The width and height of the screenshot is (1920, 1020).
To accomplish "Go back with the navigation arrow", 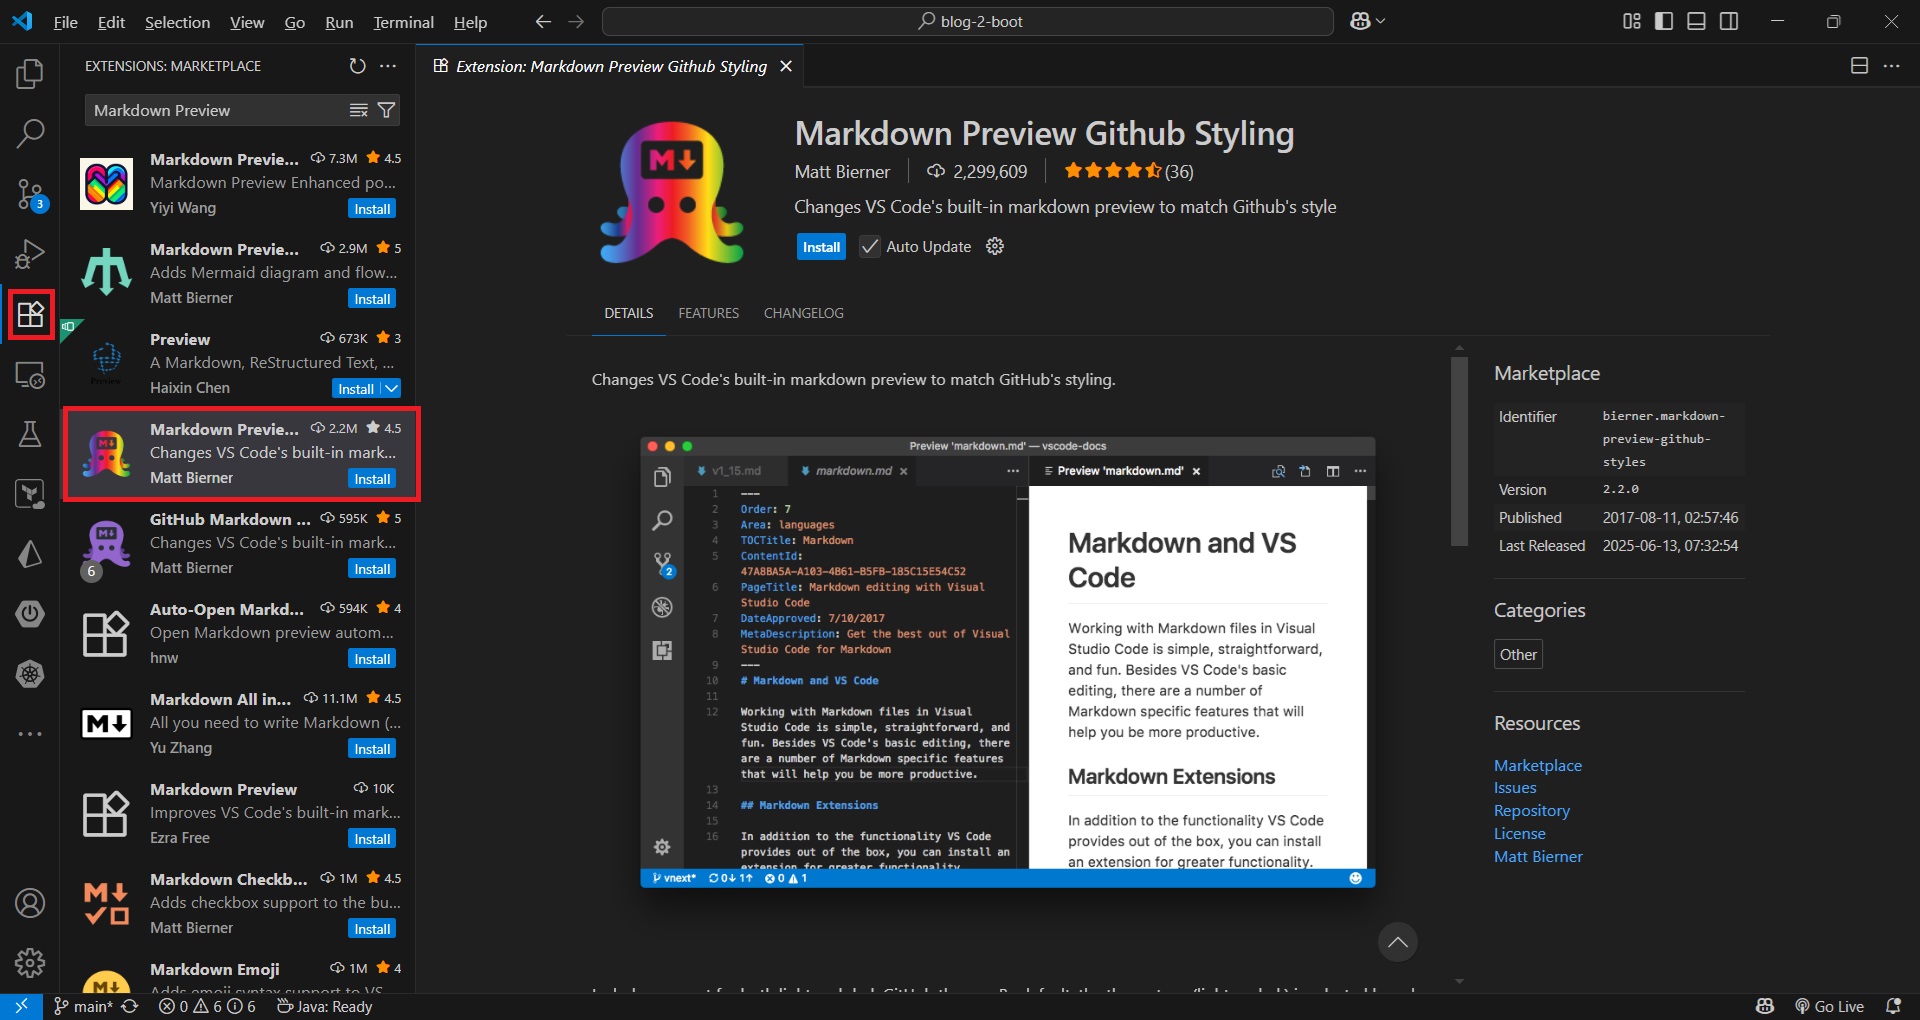I will (543, 21).
